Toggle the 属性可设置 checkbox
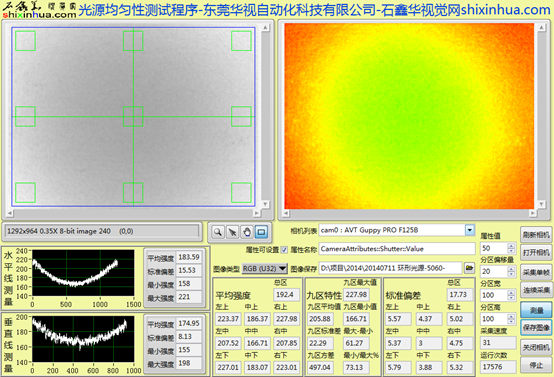 click(x=284, y=250)
